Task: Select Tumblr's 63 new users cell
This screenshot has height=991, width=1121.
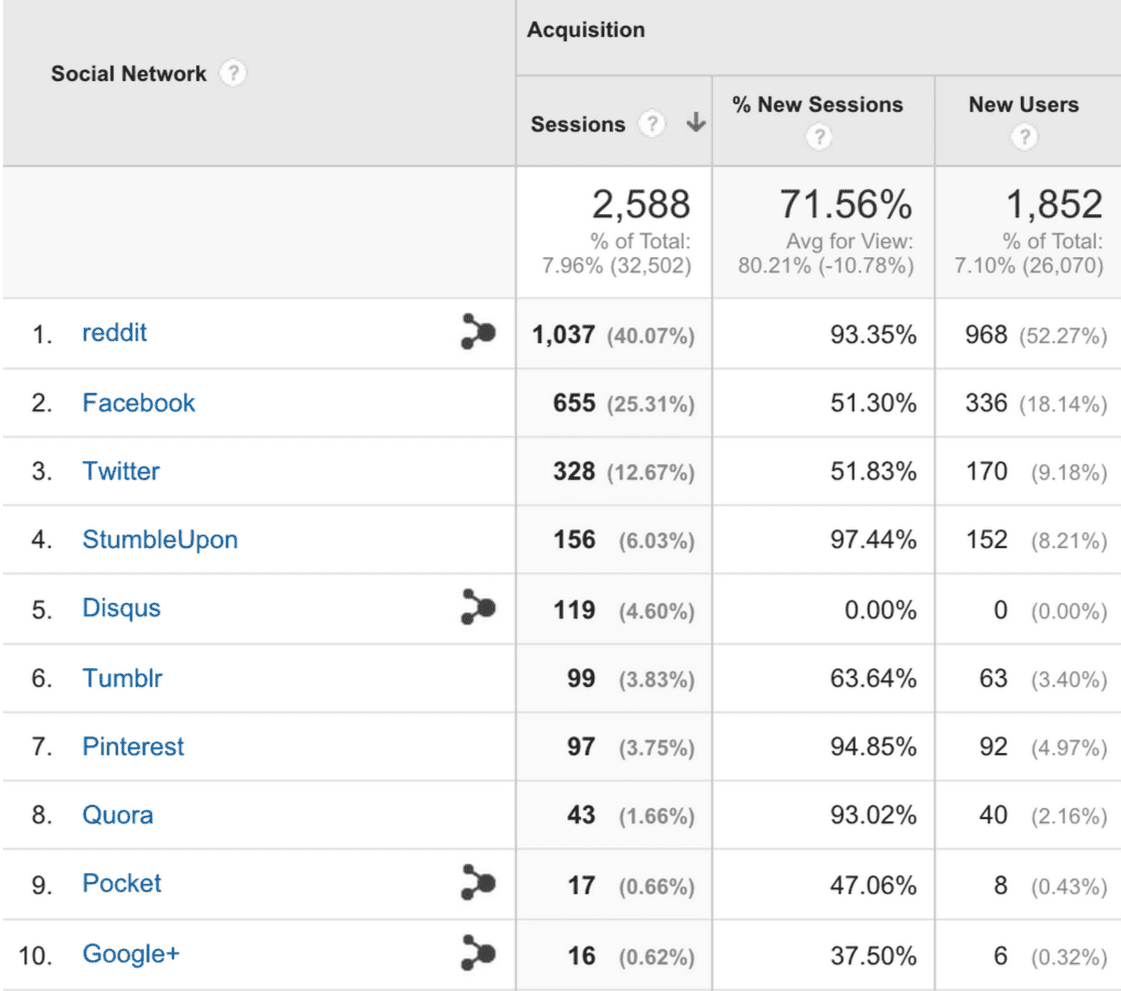Action: tap(1028, 678)
